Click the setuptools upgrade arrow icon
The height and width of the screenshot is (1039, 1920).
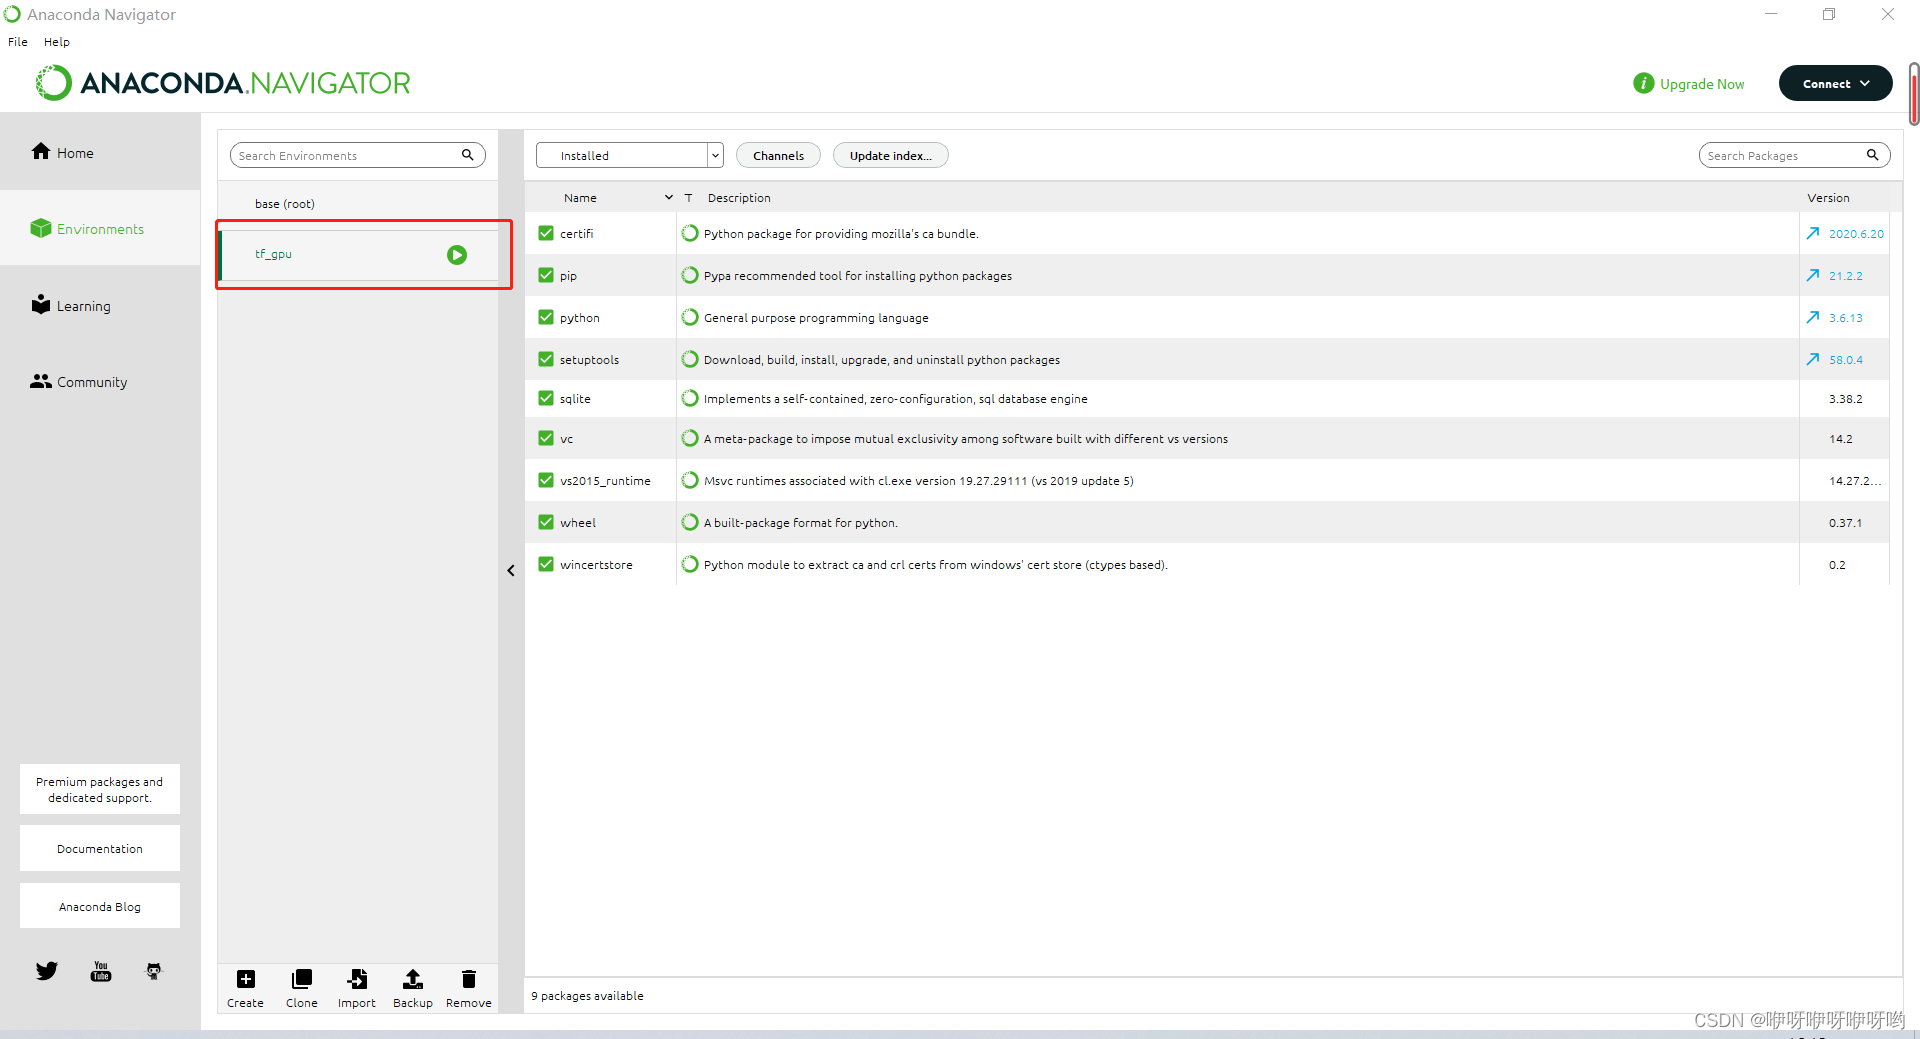coord(1813,359)
